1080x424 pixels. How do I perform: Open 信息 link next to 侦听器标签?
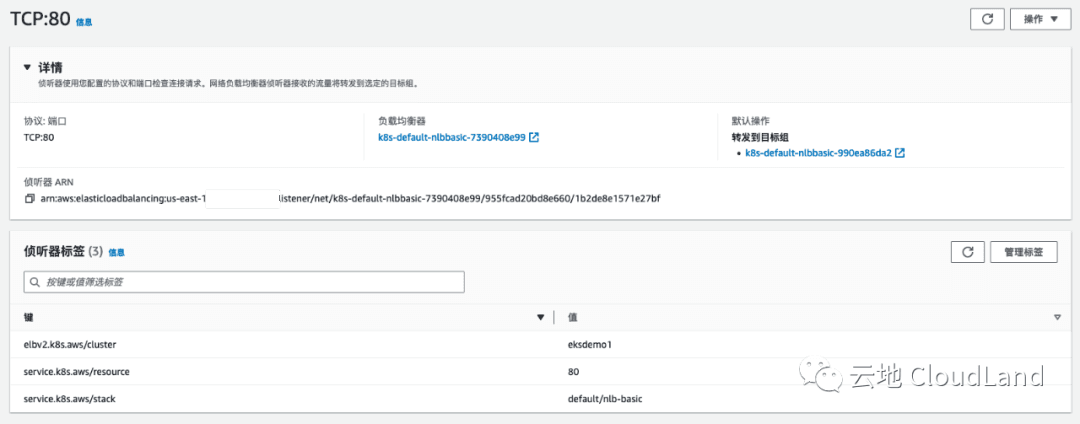(x=117, y=253)
